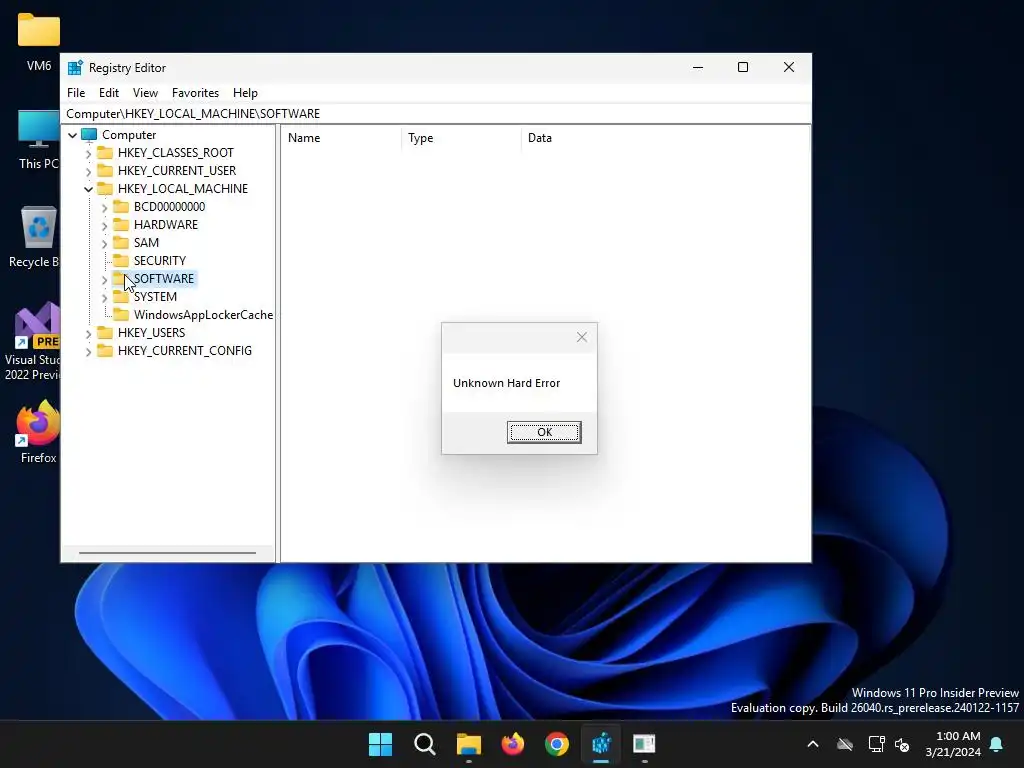Expand the SOFTWARE key chevron
This screenshot has width=1024, height=768.
(104, 280)
